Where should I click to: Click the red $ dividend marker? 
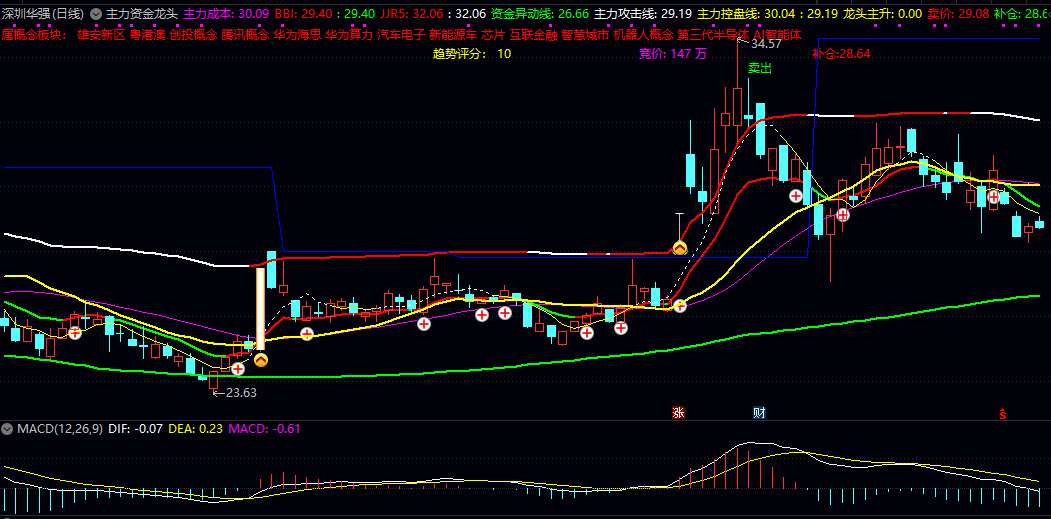[1002, 413]
